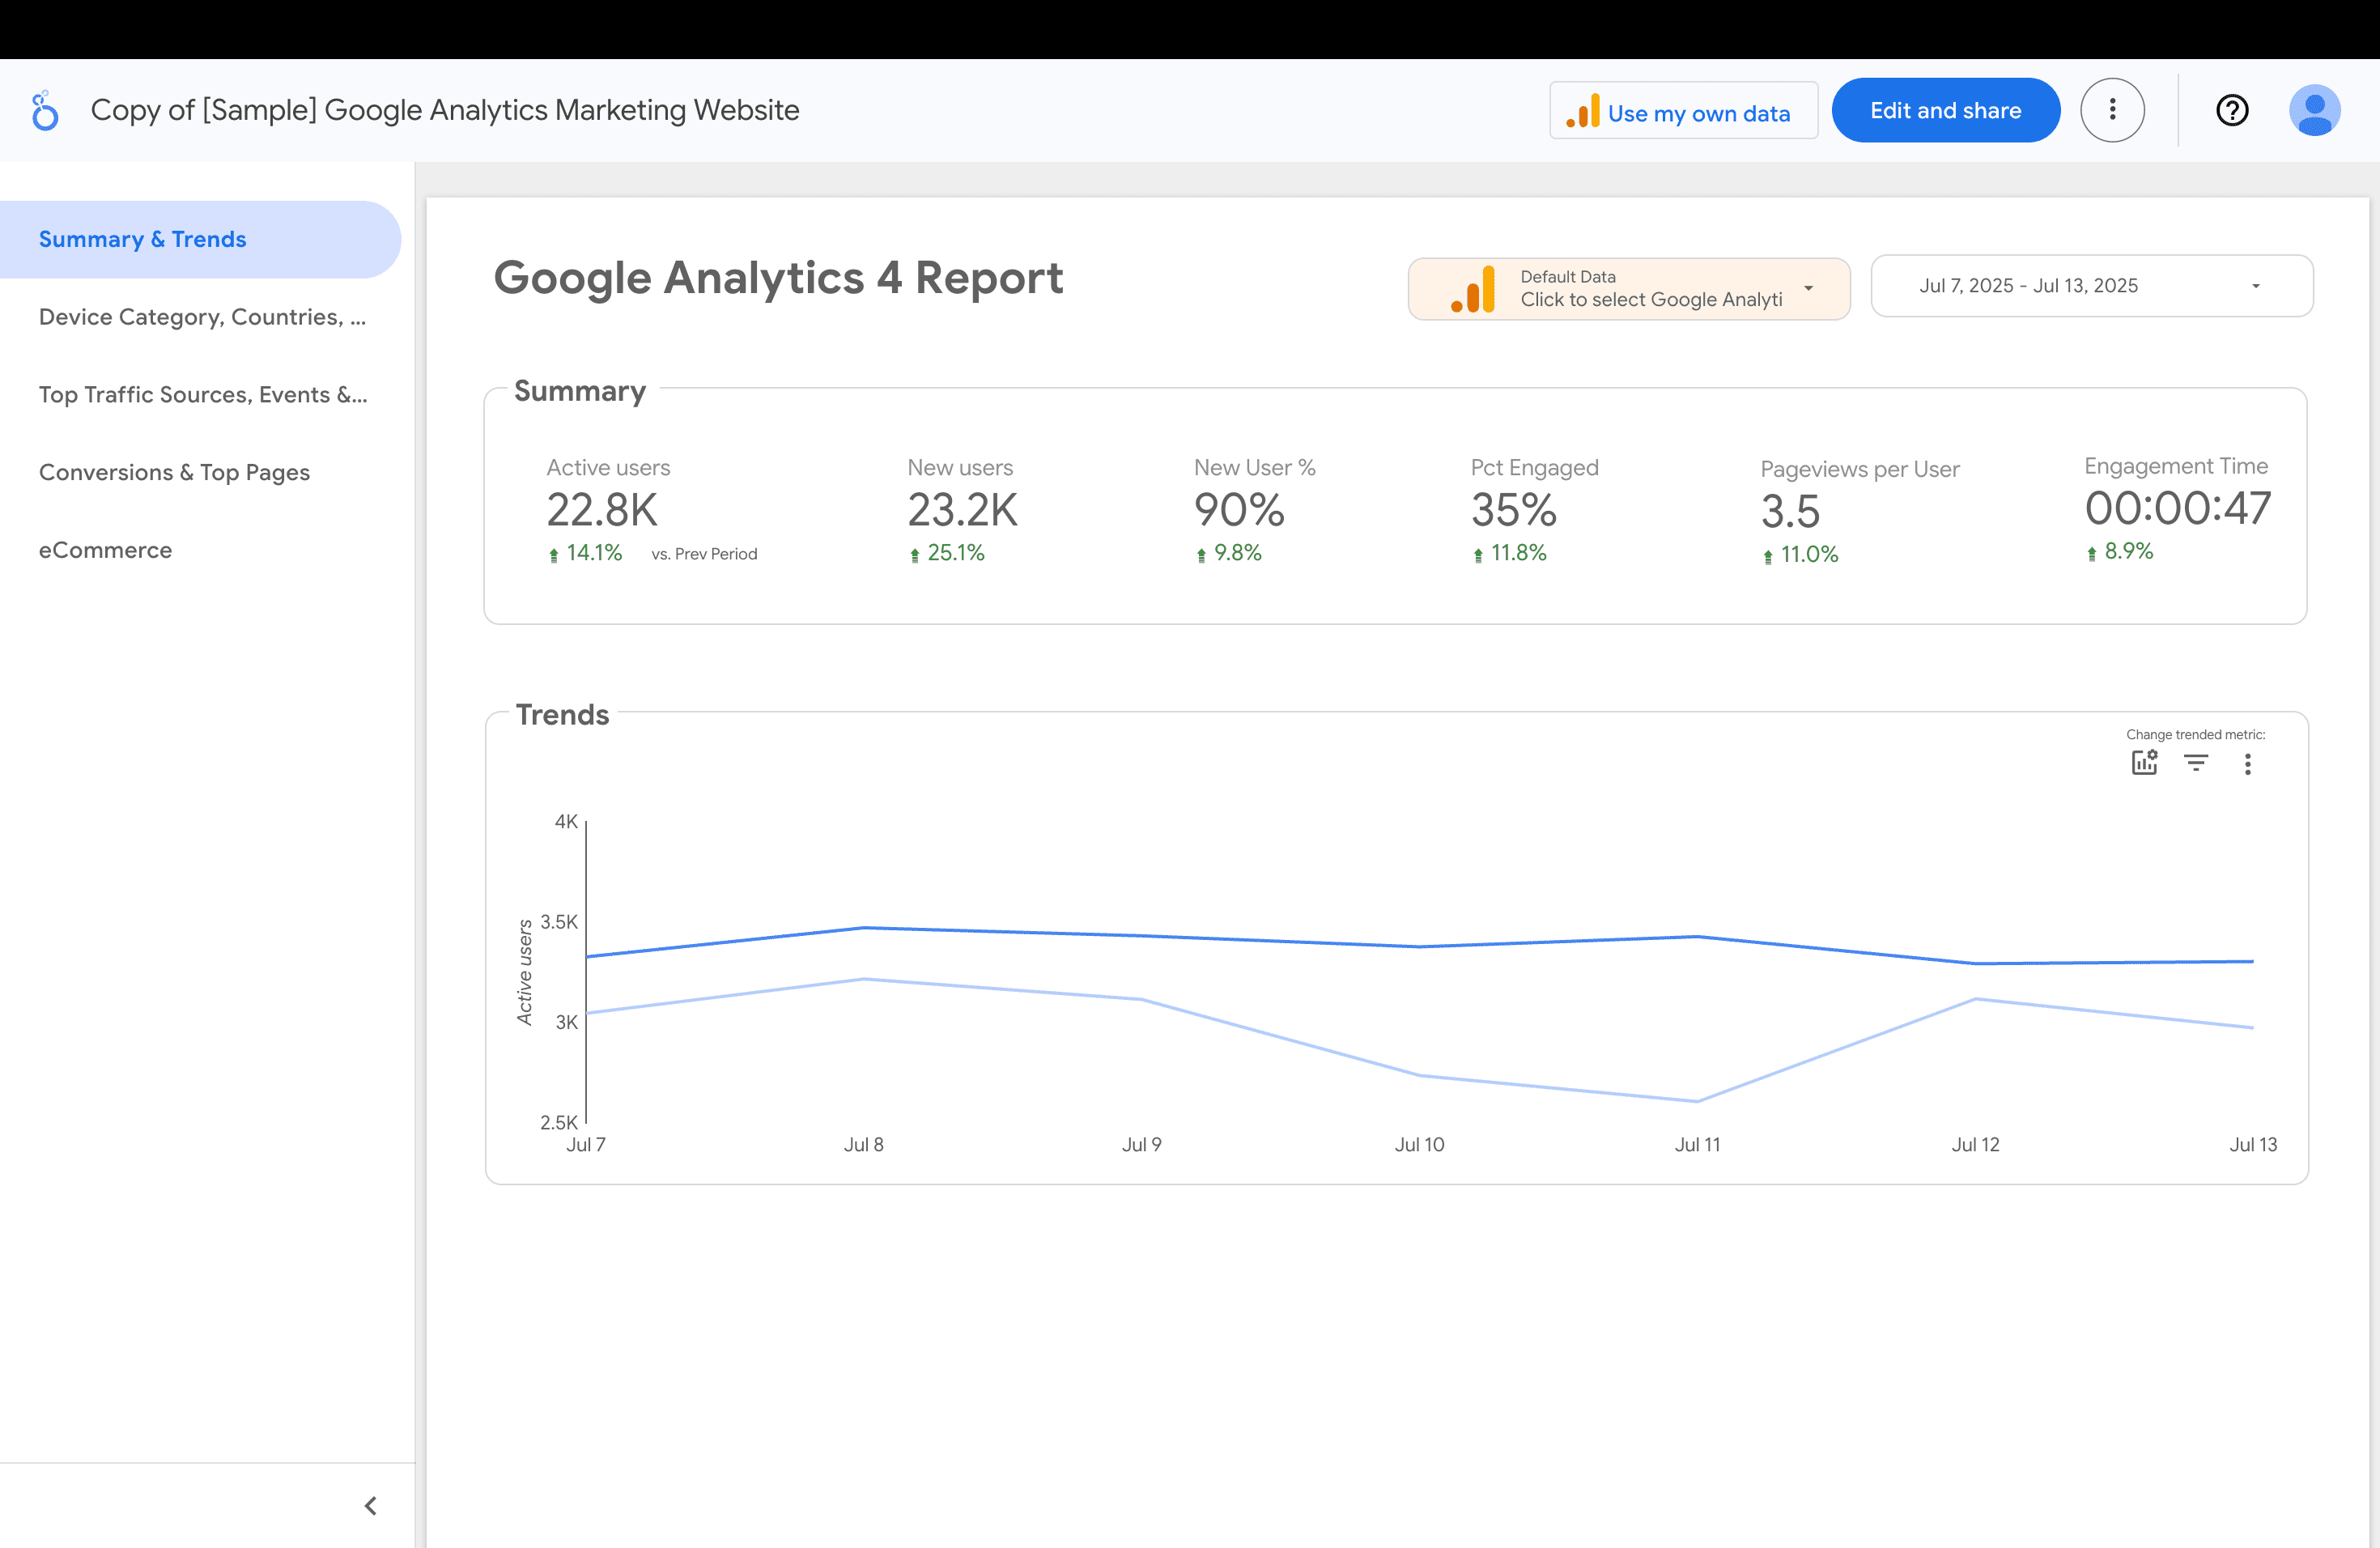
Task: Click the Active users 22.8K scorecard
Action: pyautogui.click(x=602, y=510)
